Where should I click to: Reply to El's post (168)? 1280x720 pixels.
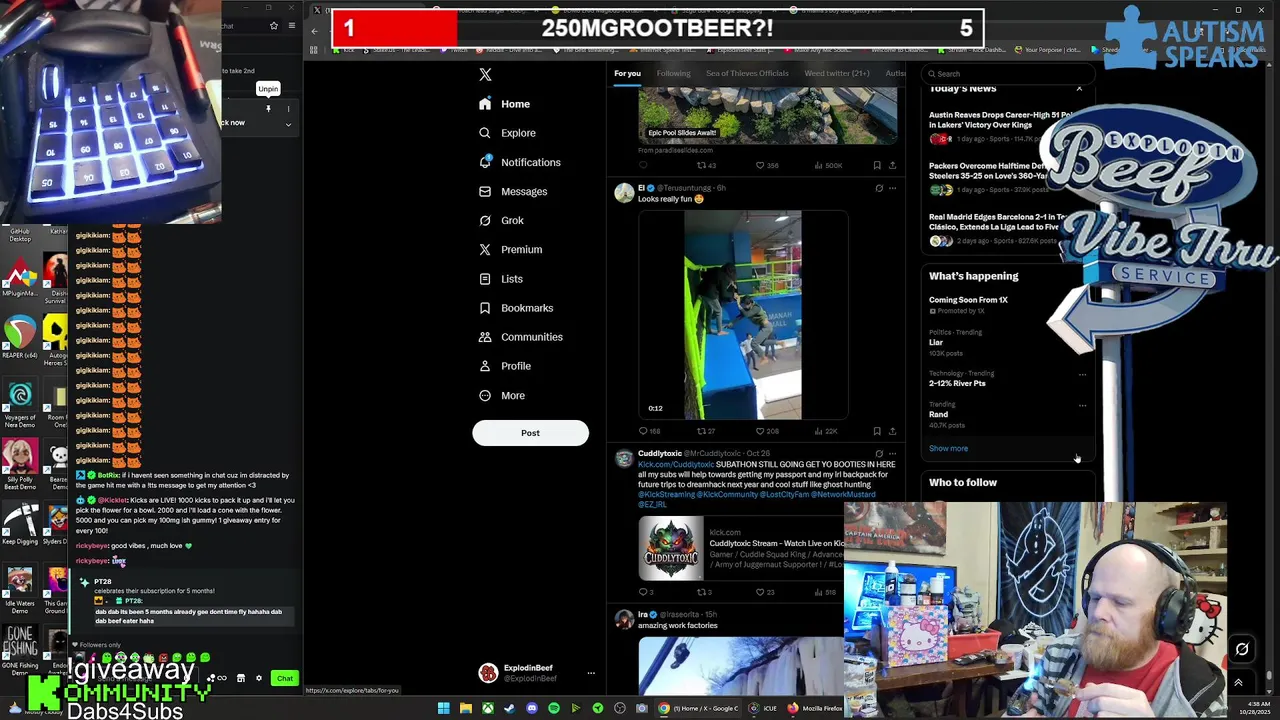[649, 431]
